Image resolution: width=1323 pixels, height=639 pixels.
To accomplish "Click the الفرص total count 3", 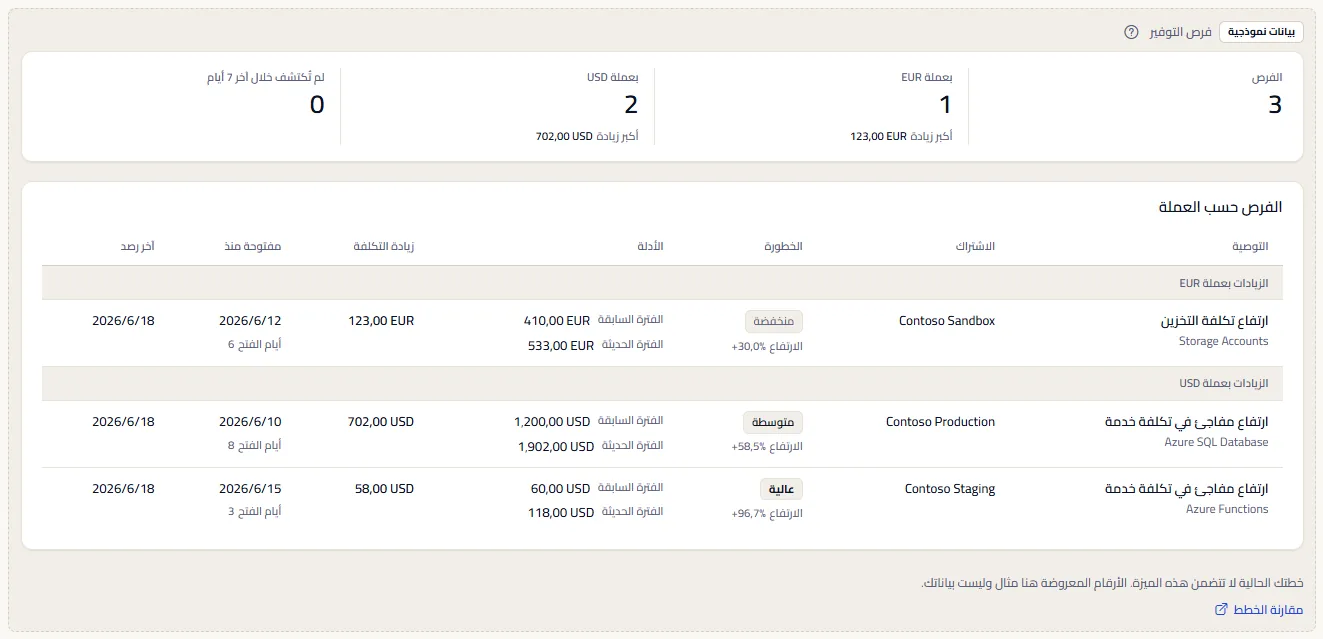I will (1275, 104).
